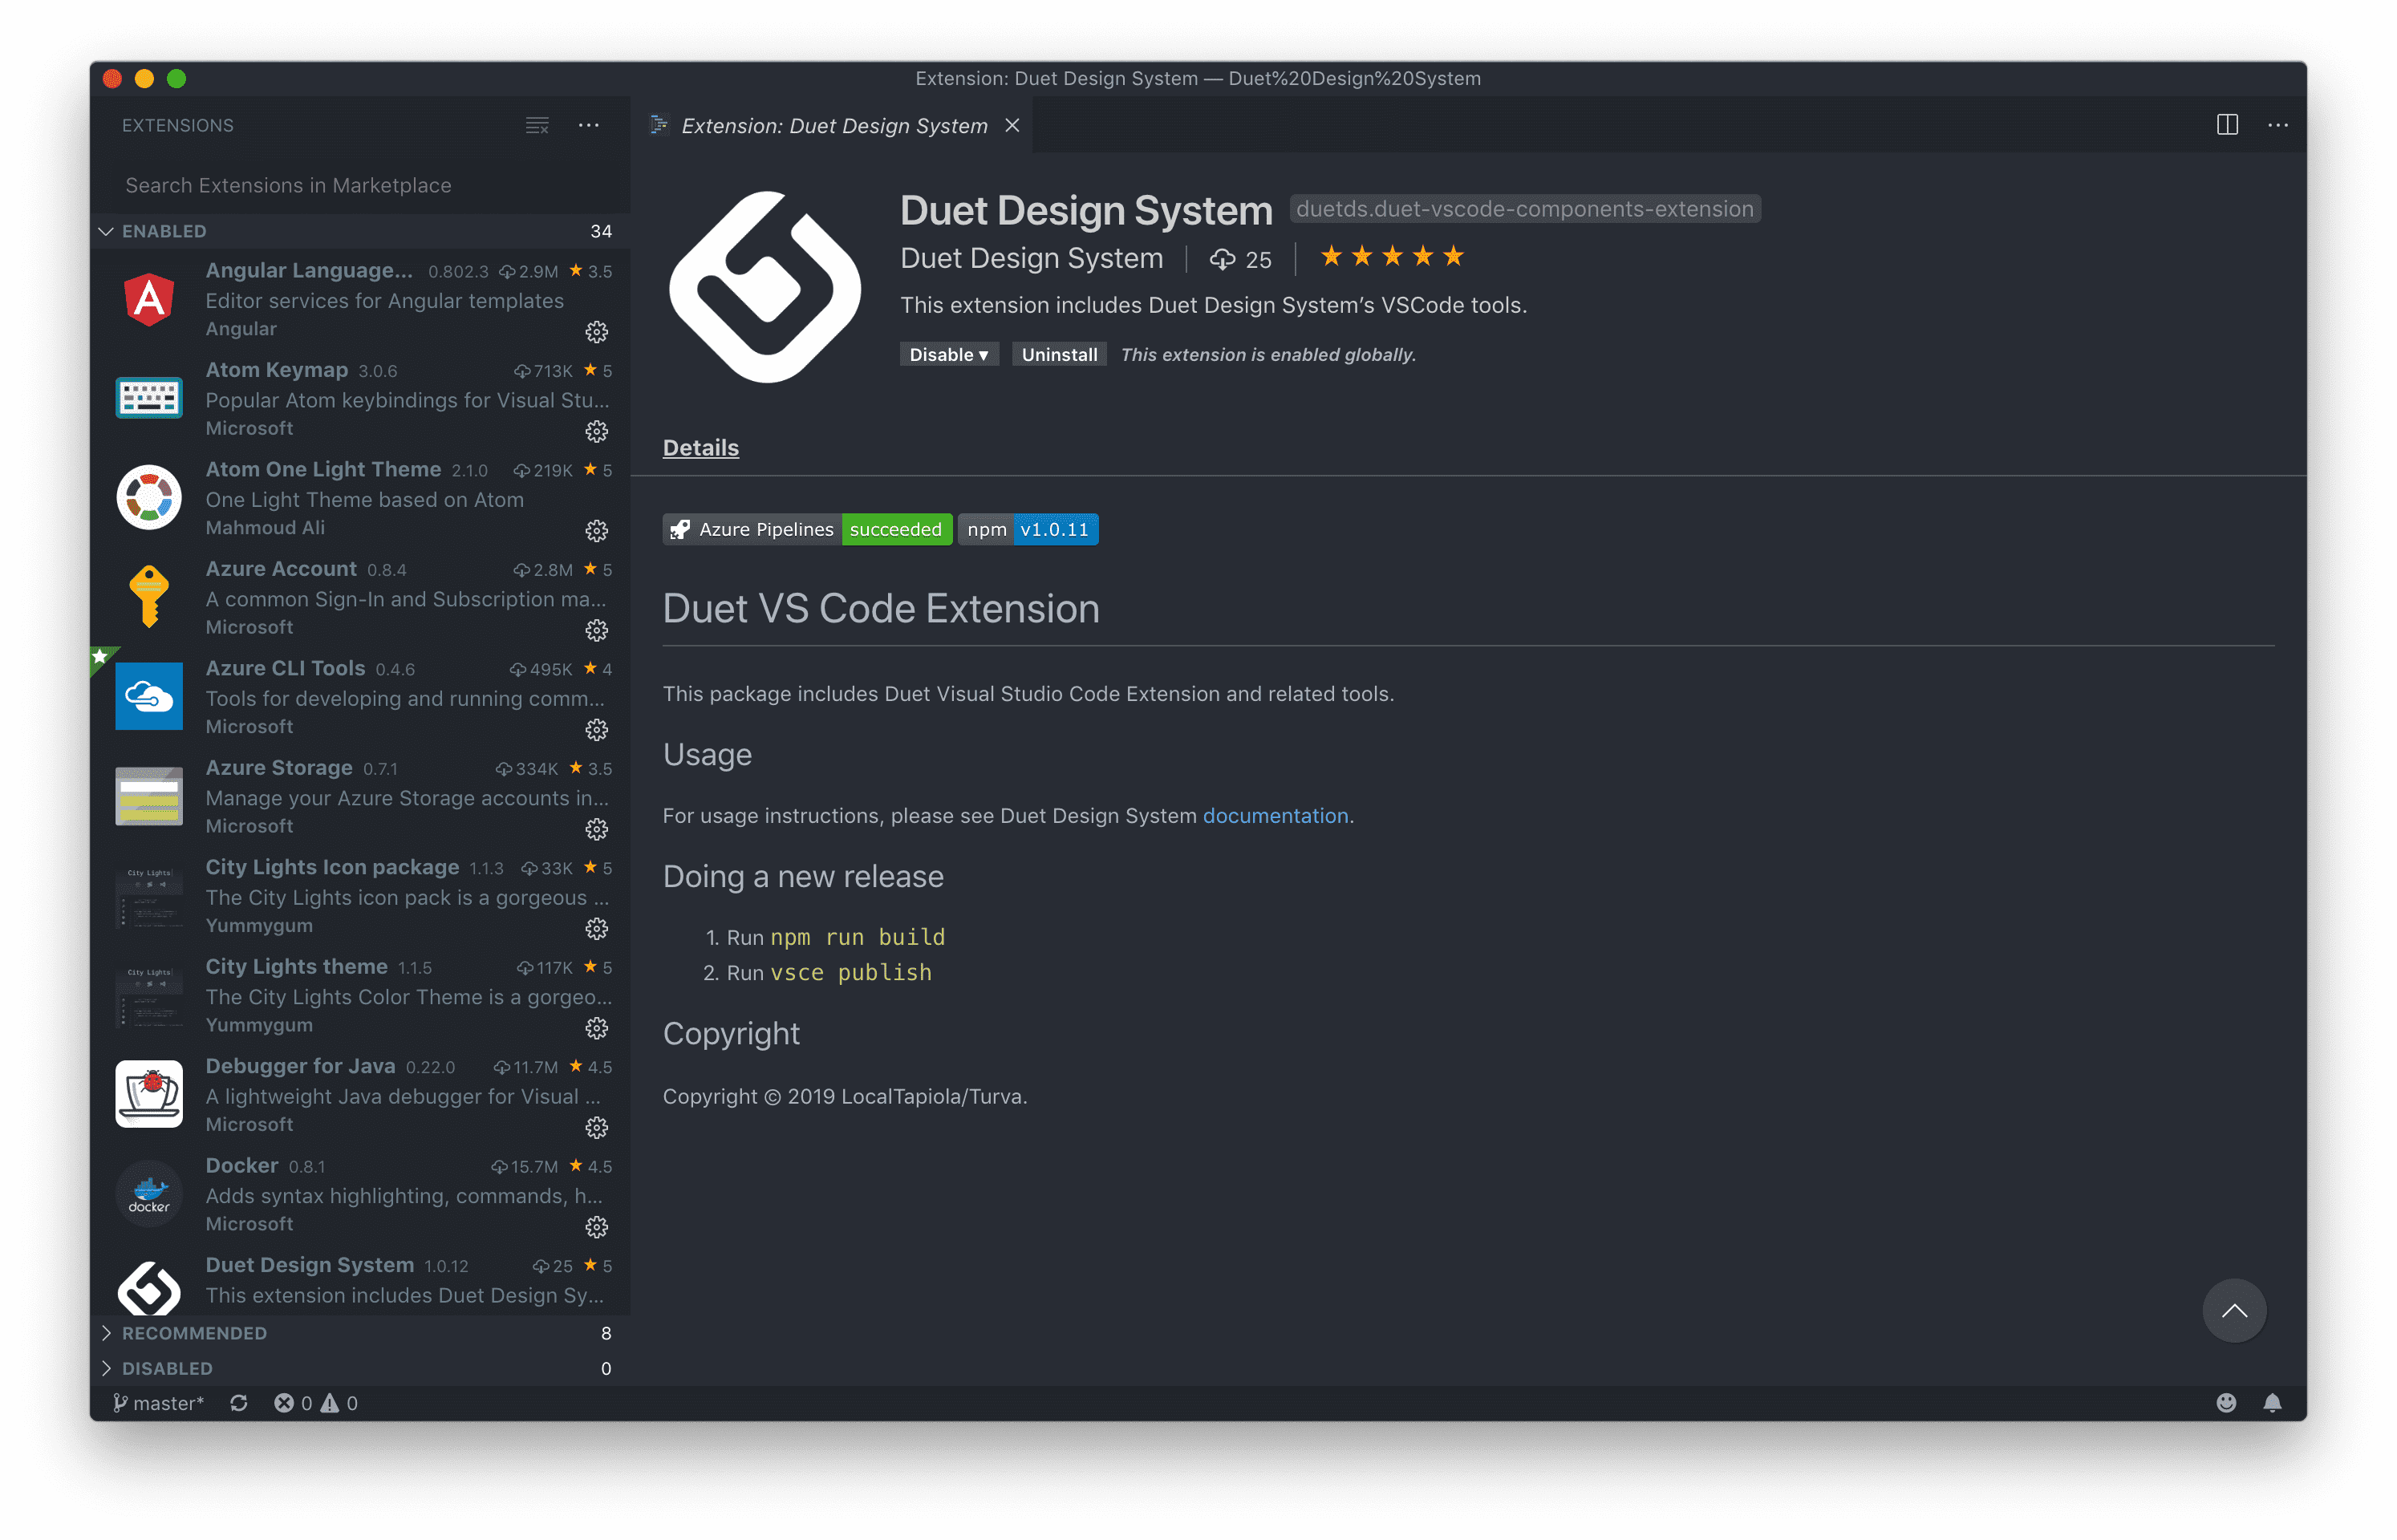
Task: Open gear settings for Angular Language Service
Action: [597, 332]
